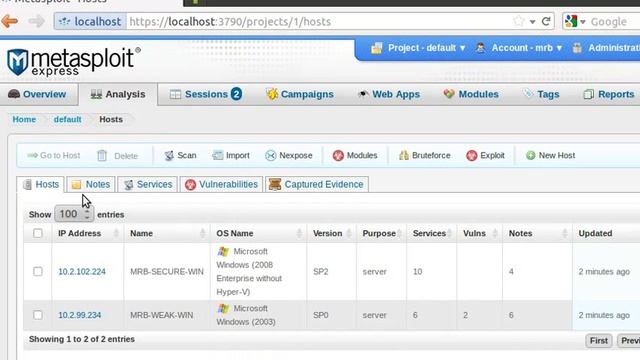The height and width of the screenshot is (360, 640).
Task: Open host link 10.2.99.234
Action: [80, 315]
